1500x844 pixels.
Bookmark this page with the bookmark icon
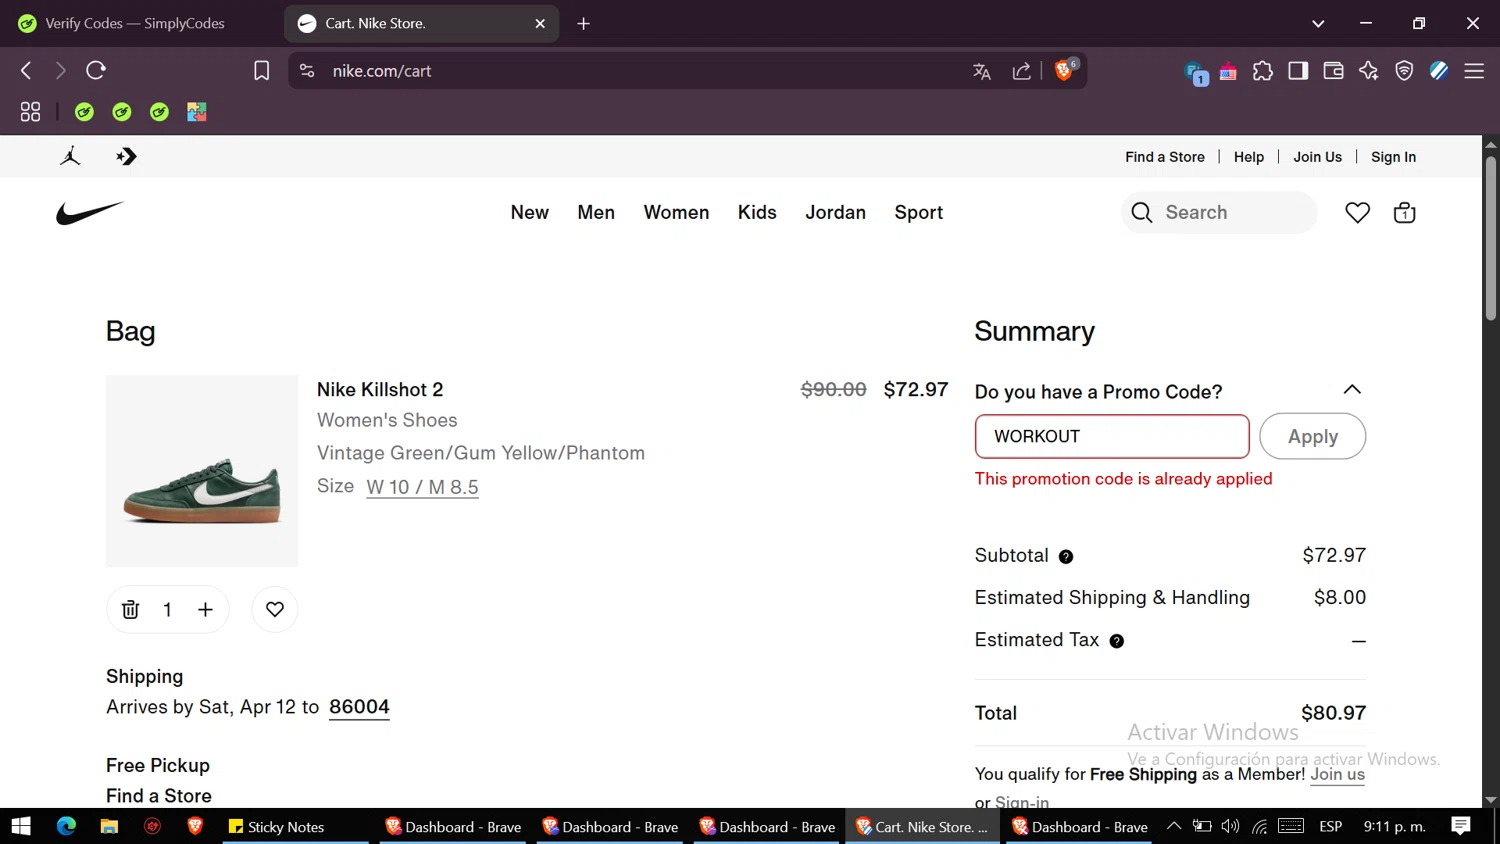(x=261, y=71)
